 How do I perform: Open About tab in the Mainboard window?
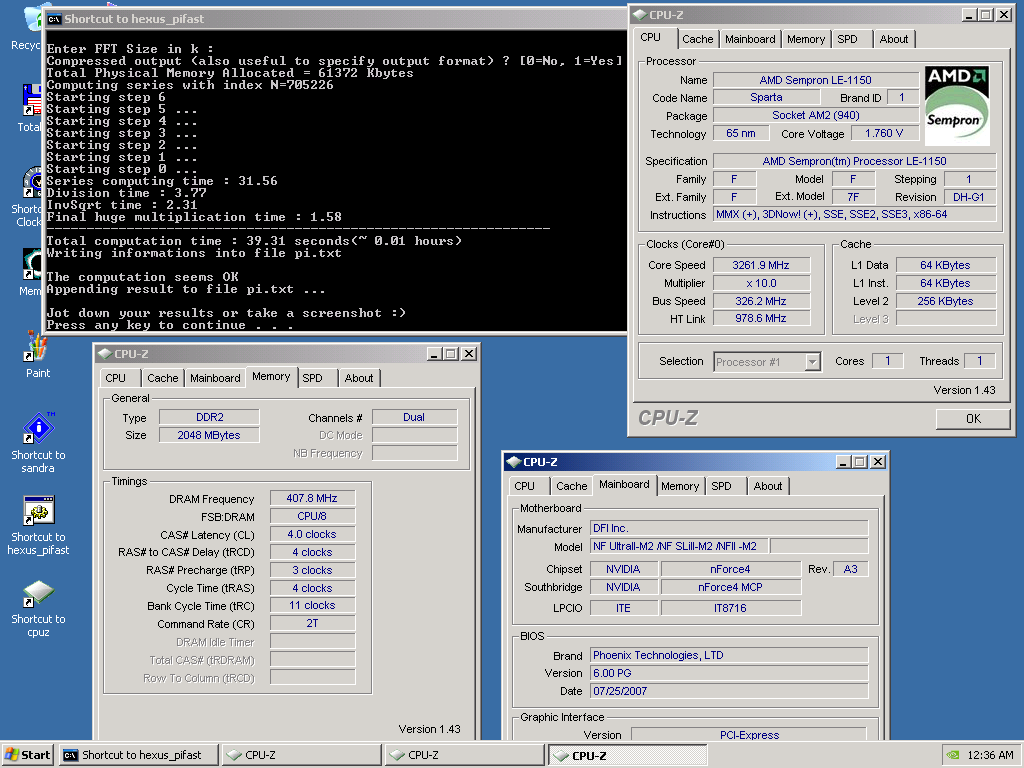[767, 486]
